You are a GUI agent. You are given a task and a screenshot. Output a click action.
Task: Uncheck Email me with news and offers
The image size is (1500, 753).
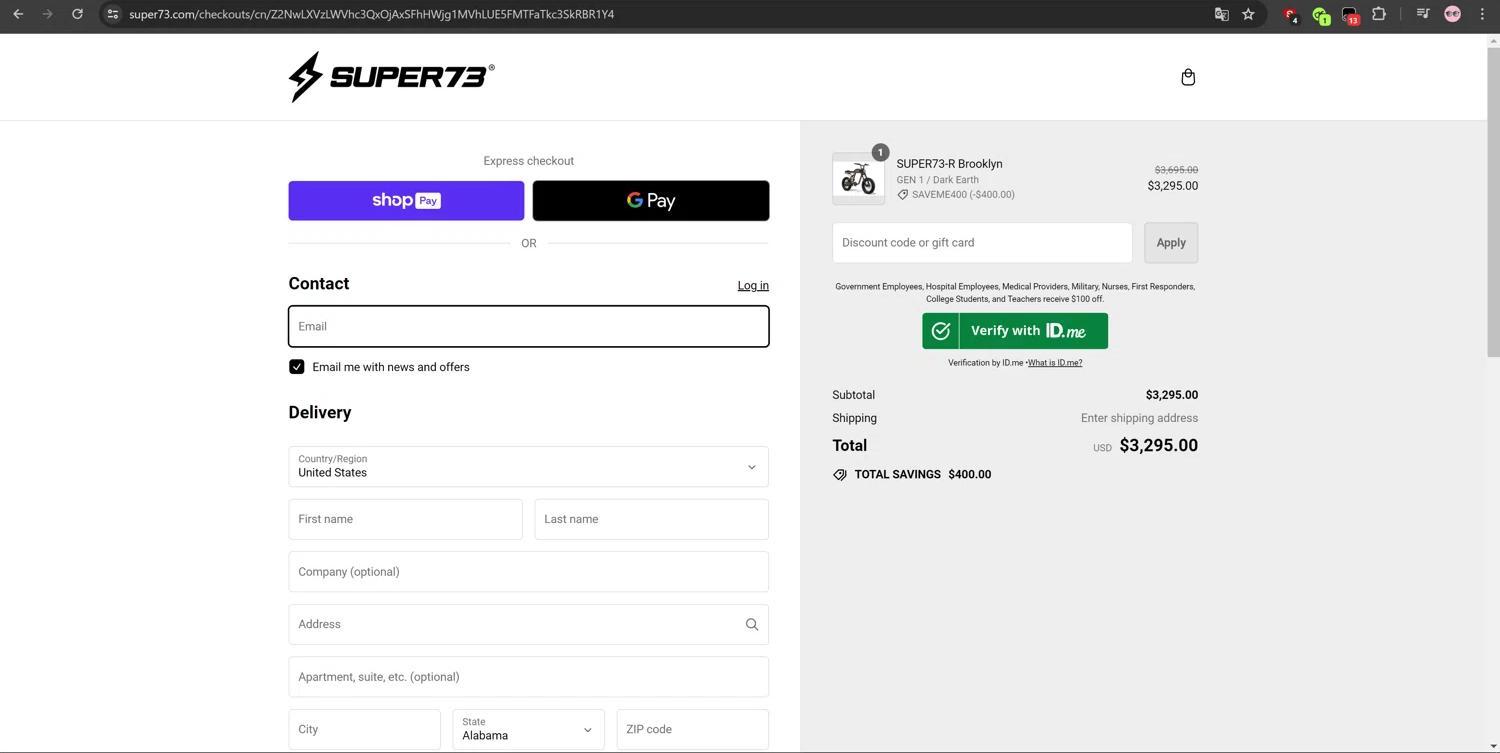(297, 367)
